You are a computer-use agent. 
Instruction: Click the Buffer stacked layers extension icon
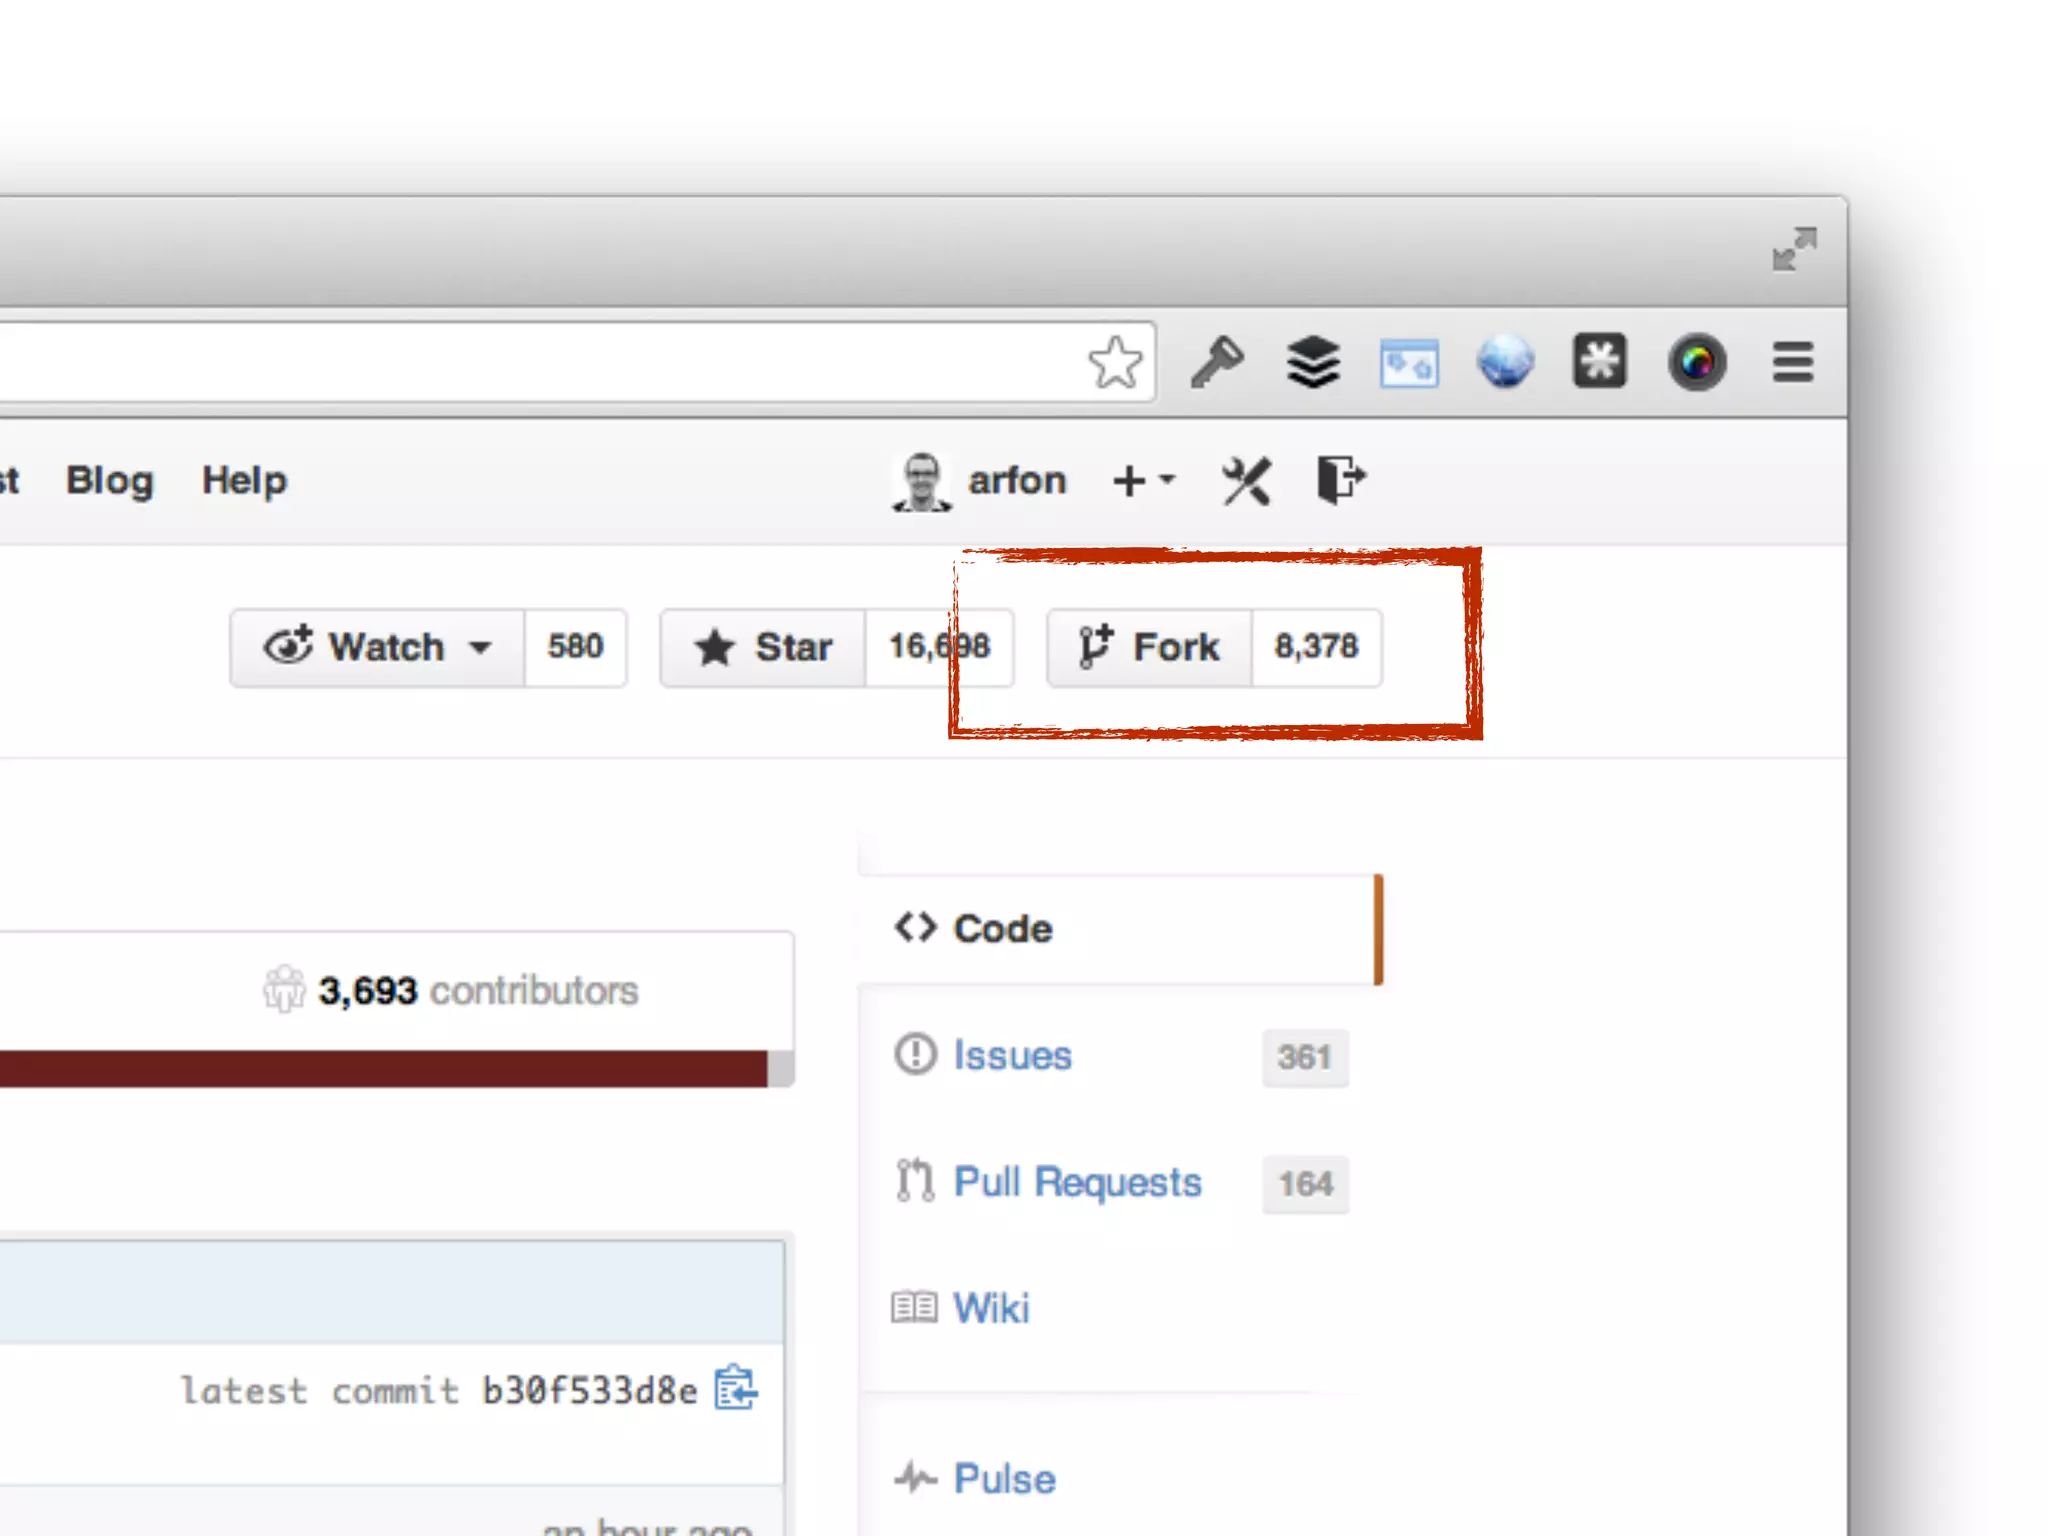1312,362
